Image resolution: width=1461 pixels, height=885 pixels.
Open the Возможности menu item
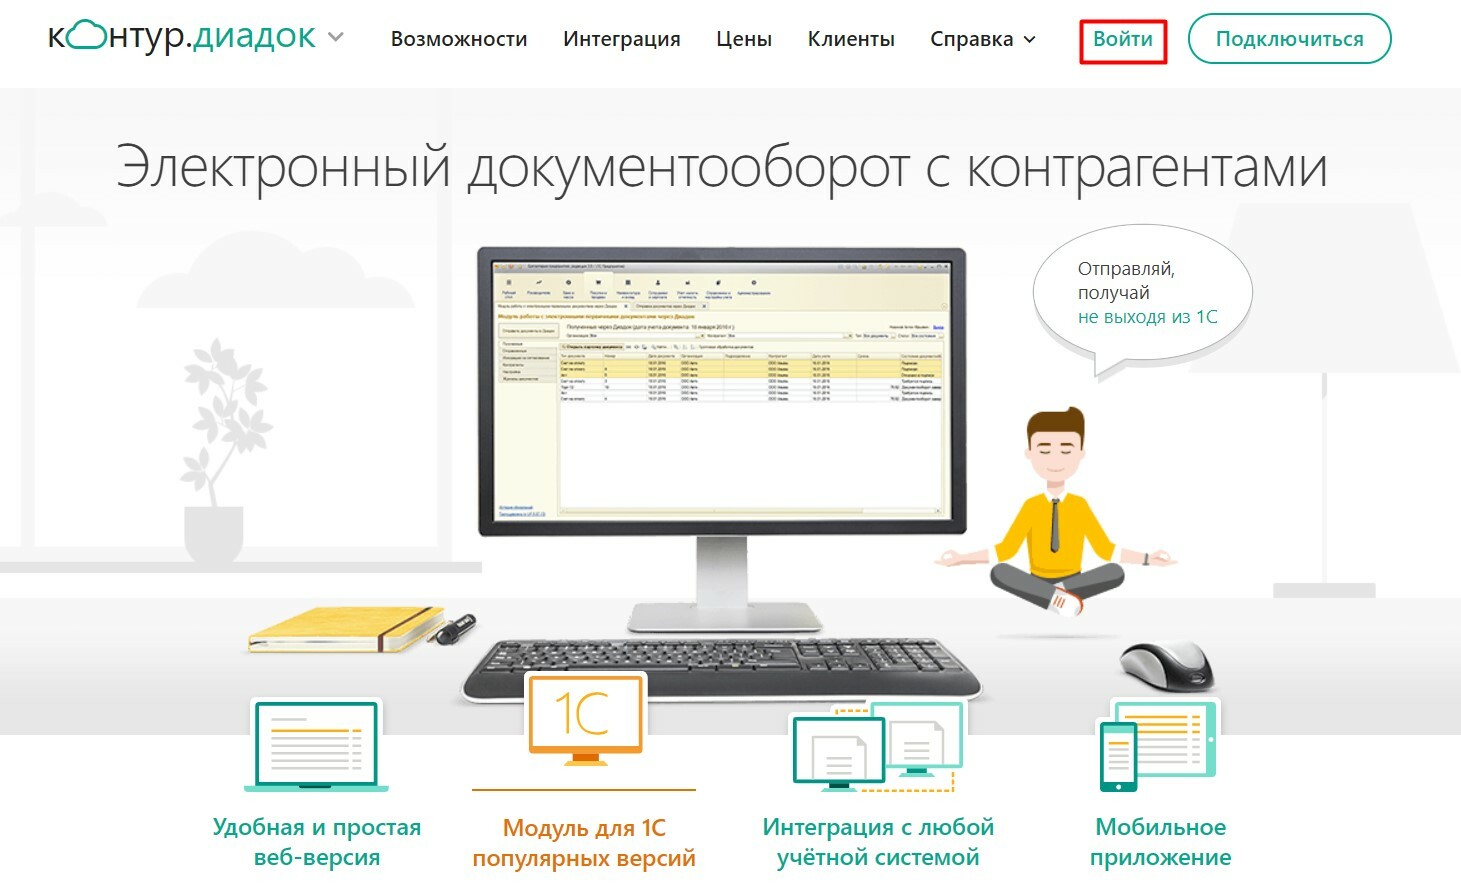click(x=459, y=39)
